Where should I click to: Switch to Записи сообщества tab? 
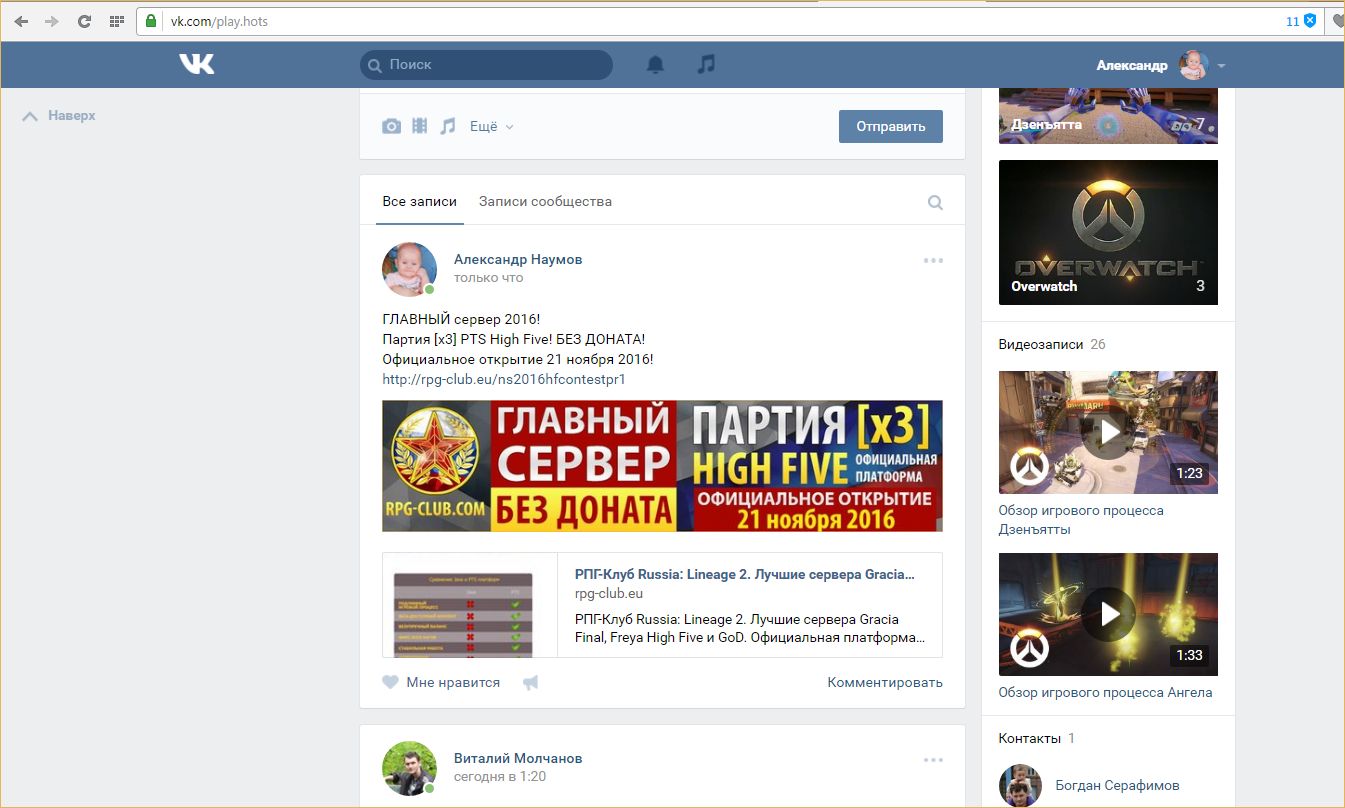click(545, 201)
